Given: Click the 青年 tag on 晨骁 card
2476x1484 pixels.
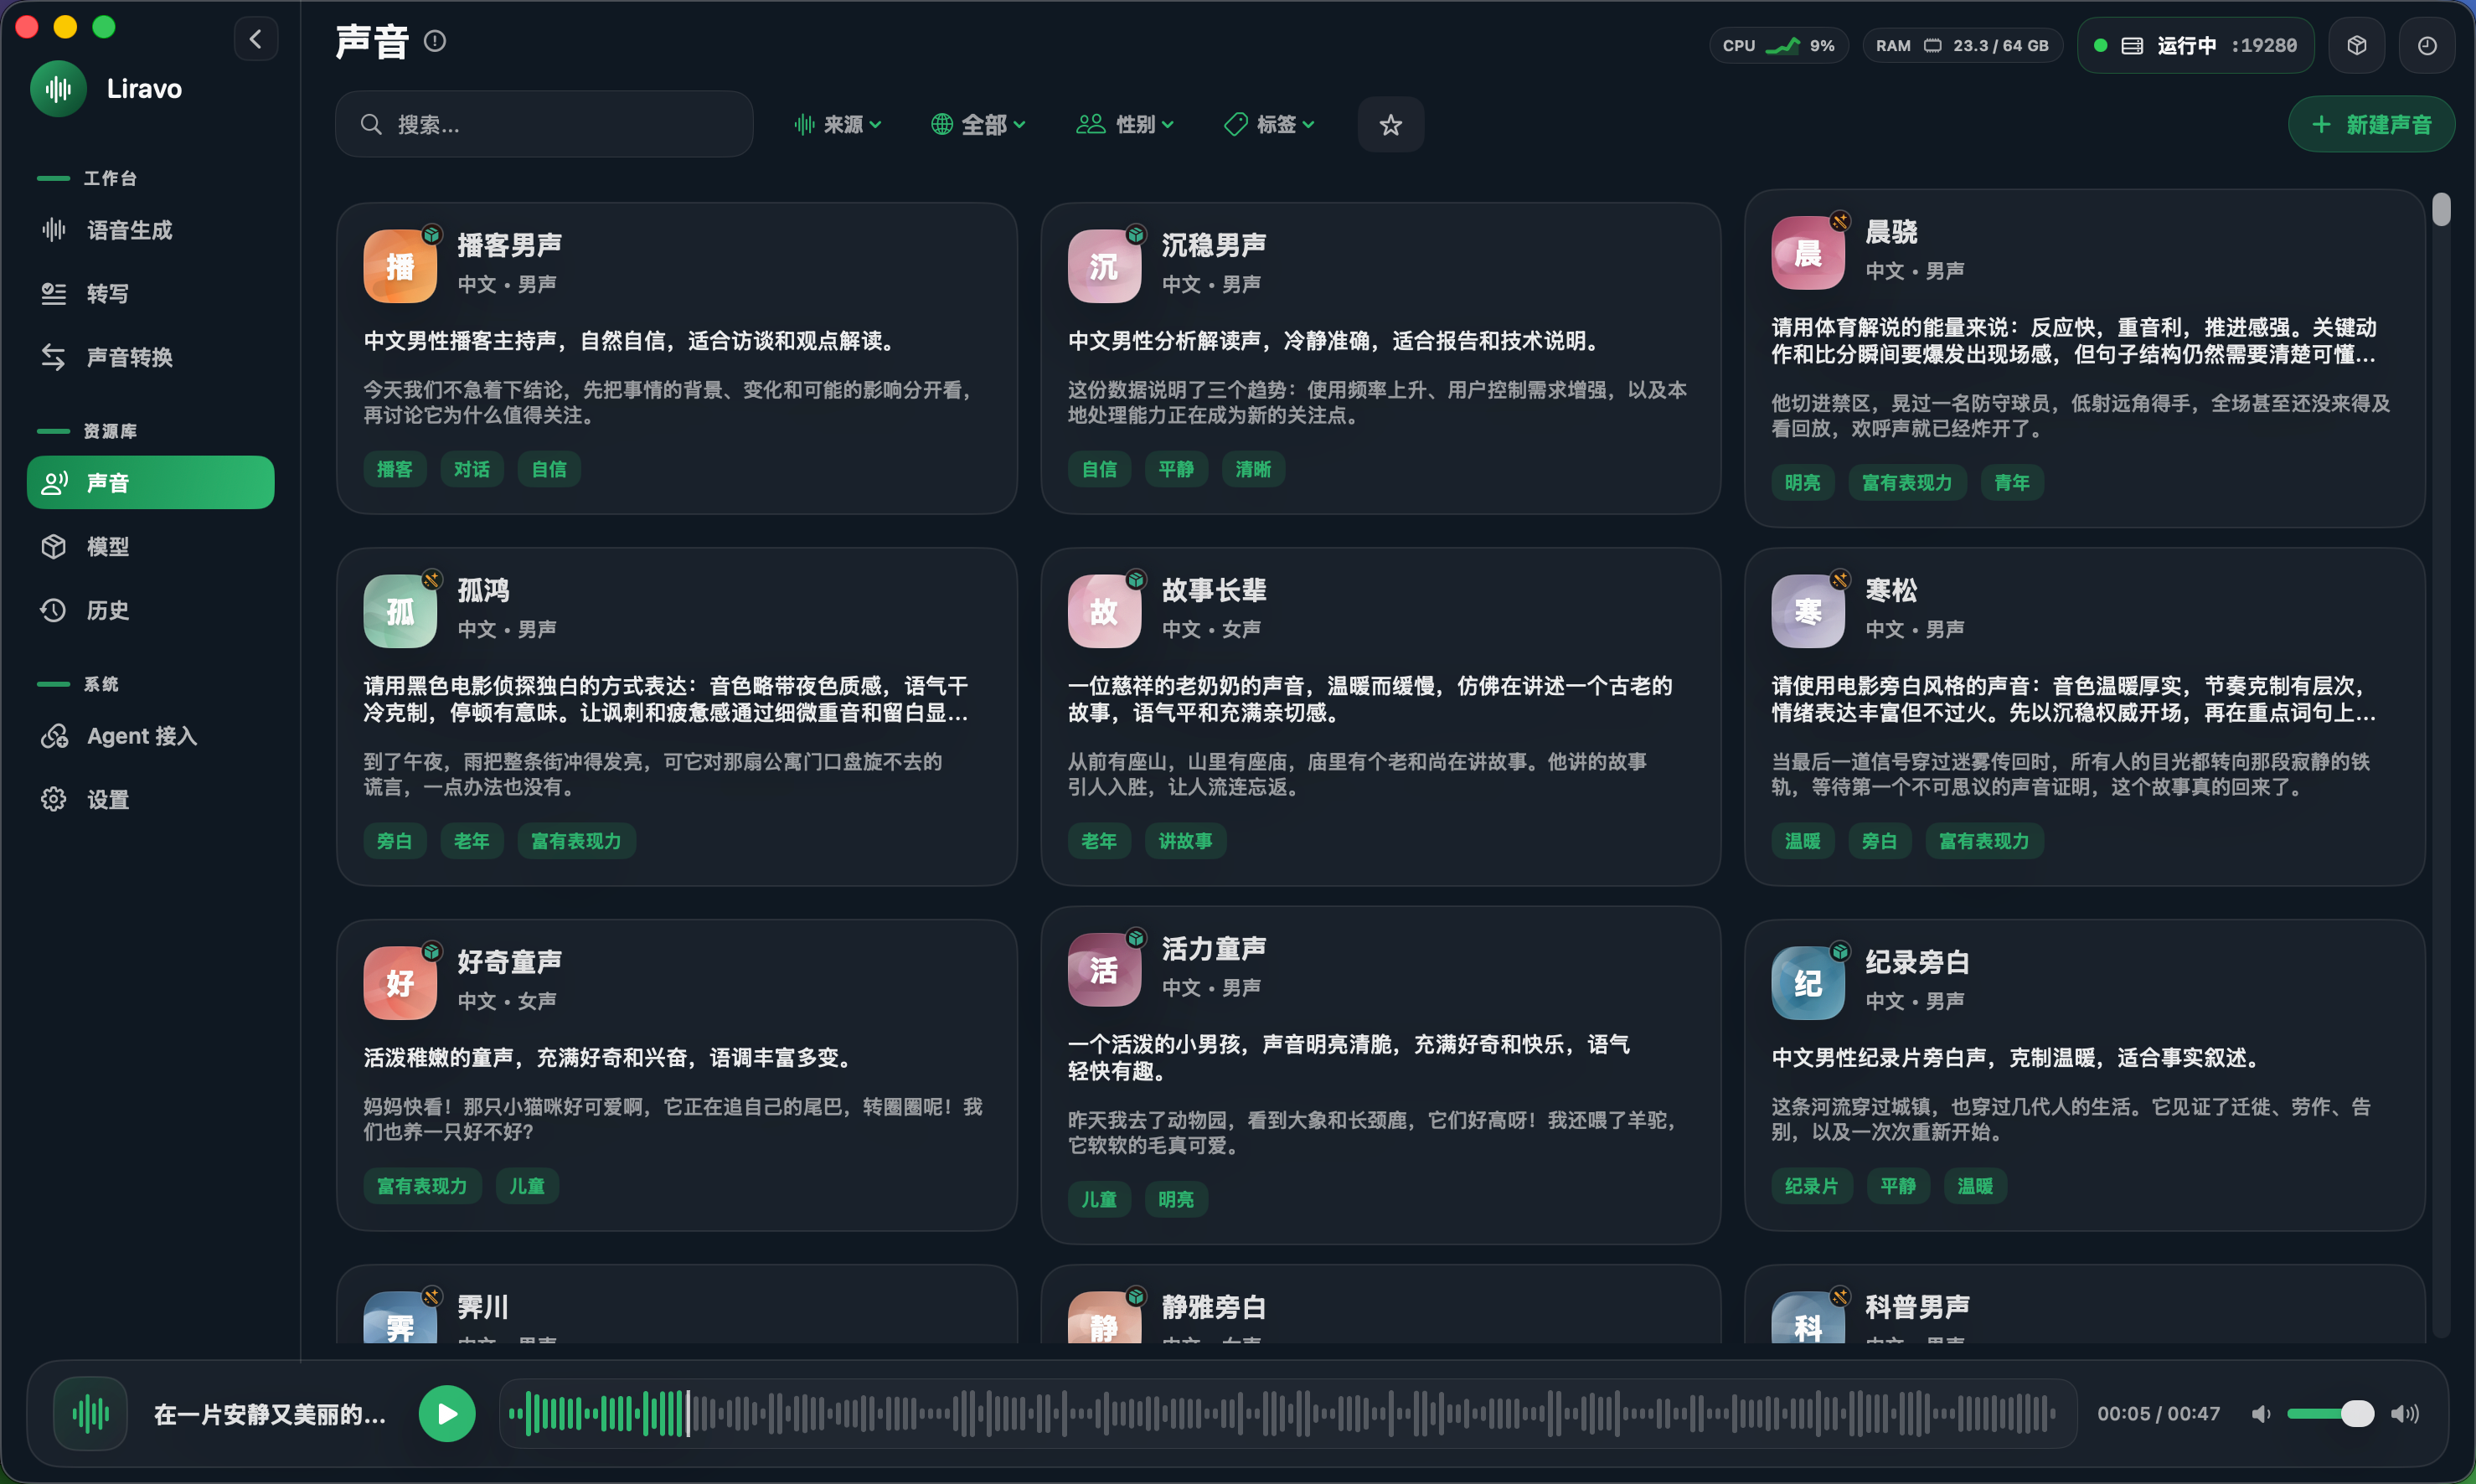Looking at the screenshot, I should (2011, 483).
